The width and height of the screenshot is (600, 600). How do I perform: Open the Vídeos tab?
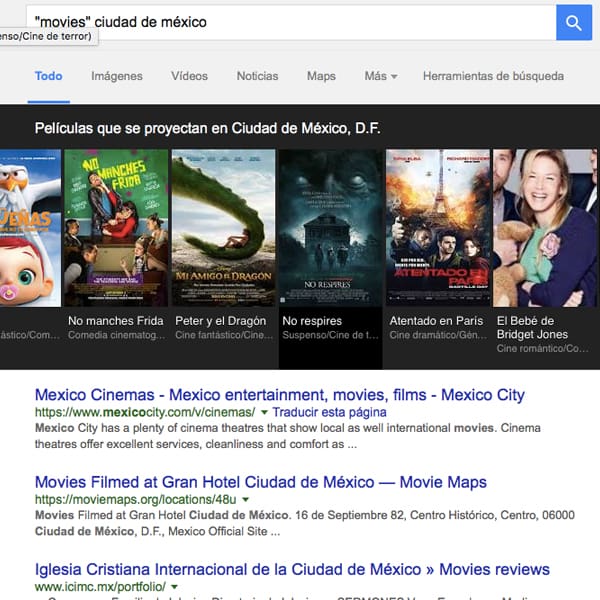[189, 76]
